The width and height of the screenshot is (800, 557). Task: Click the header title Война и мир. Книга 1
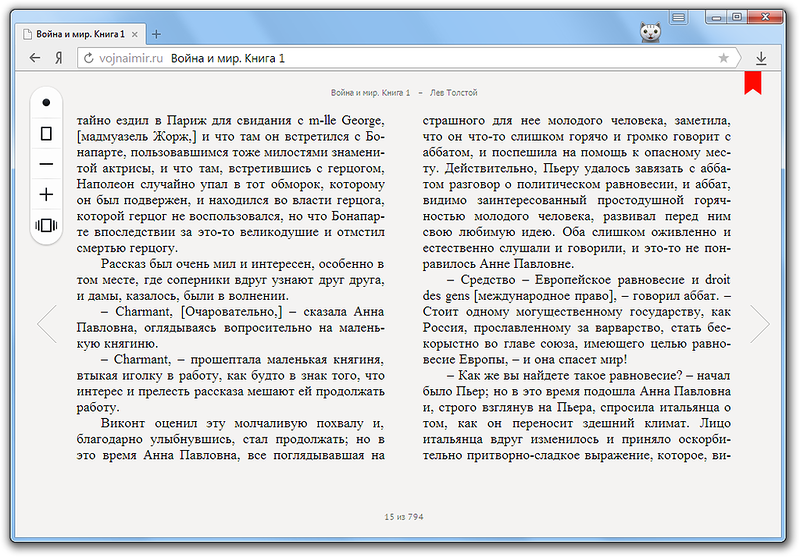(x=370, y=92)
